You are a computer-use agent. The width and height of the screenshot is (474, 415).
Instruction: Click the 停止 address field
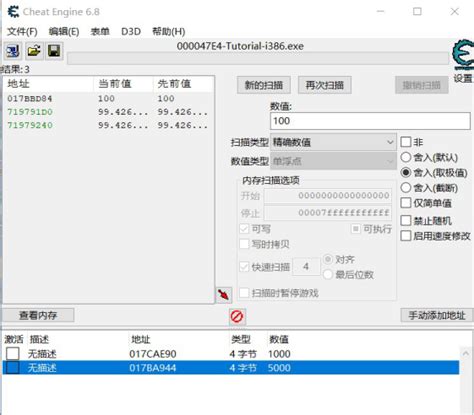pos(328,213)
